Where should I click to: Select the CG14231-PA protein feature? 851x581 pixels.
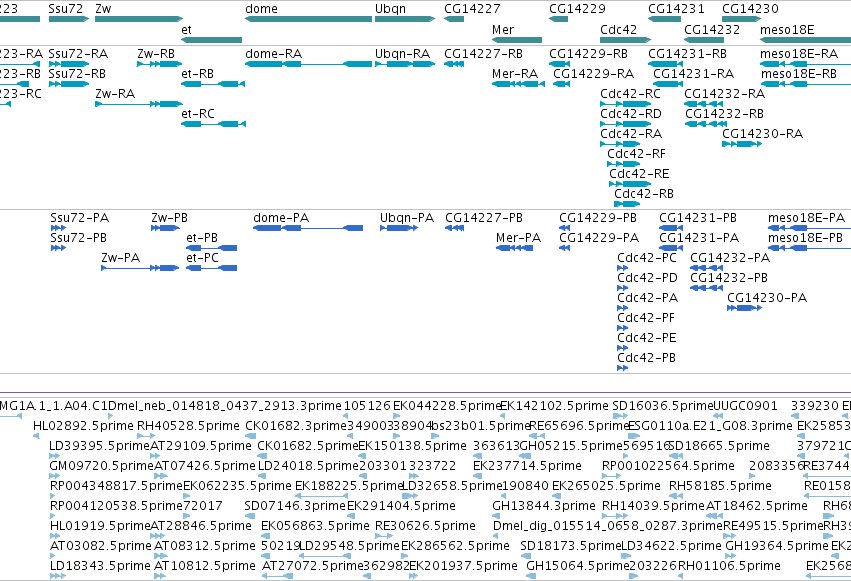click(x=671, y=248)
